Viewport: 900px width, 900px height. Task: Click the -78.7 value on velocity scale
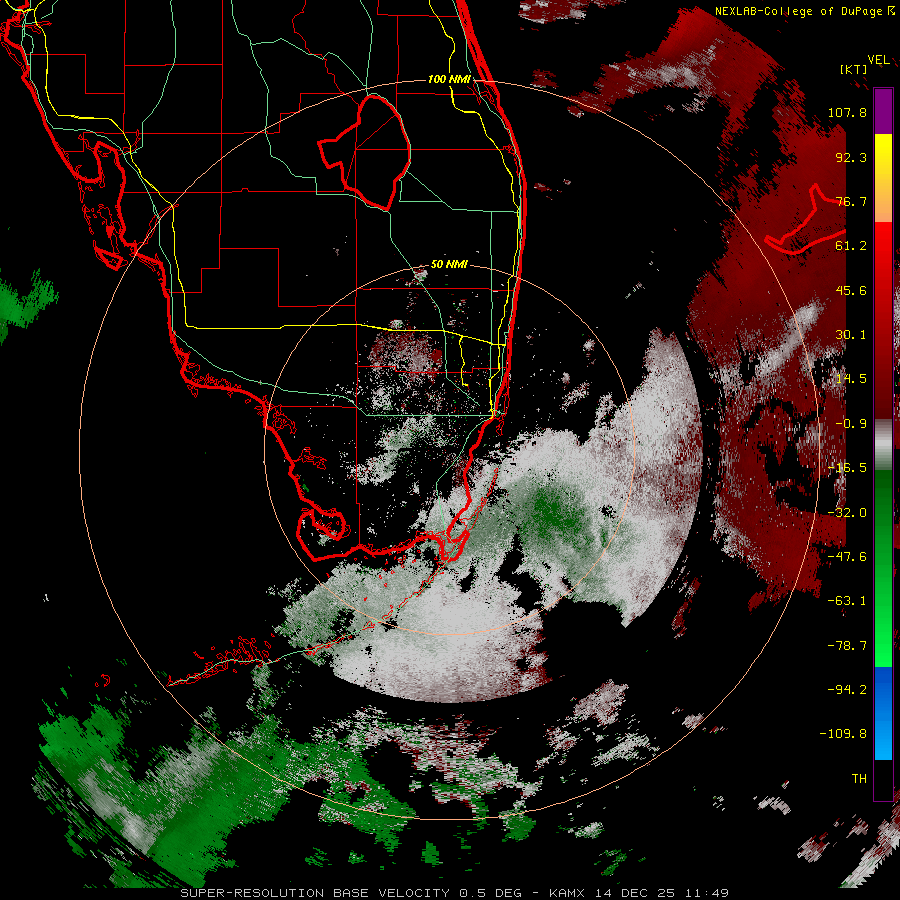pyautogui.click(x=847, y=646)
